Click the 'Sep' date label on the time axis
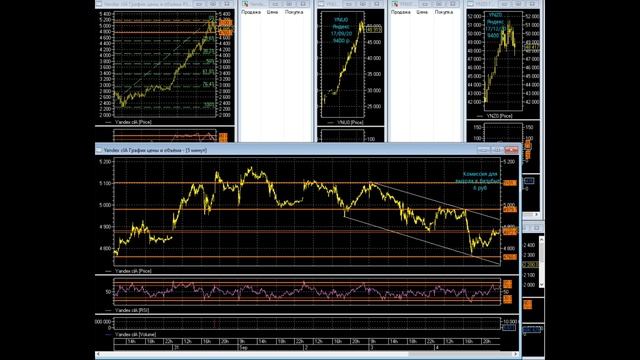Image resolution: width=640 pixels, height=360 pixels. tap(244, 348)
